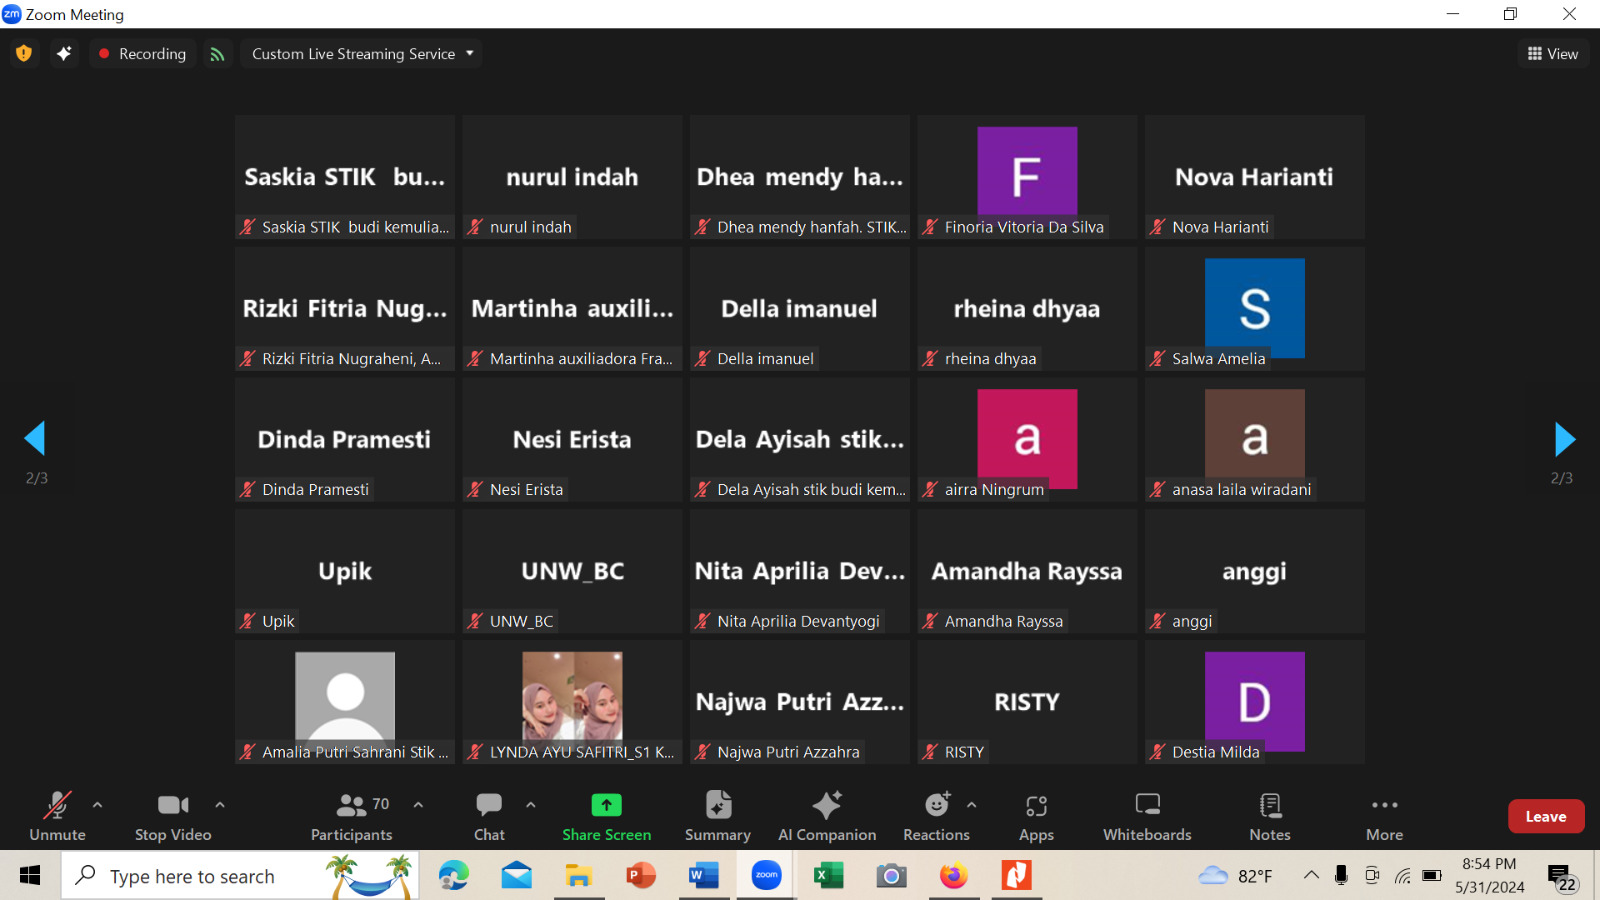Select Destia Milda's purple D tile
Viewport: 1600px width, 900px height.
click(x=1255, y=702)
